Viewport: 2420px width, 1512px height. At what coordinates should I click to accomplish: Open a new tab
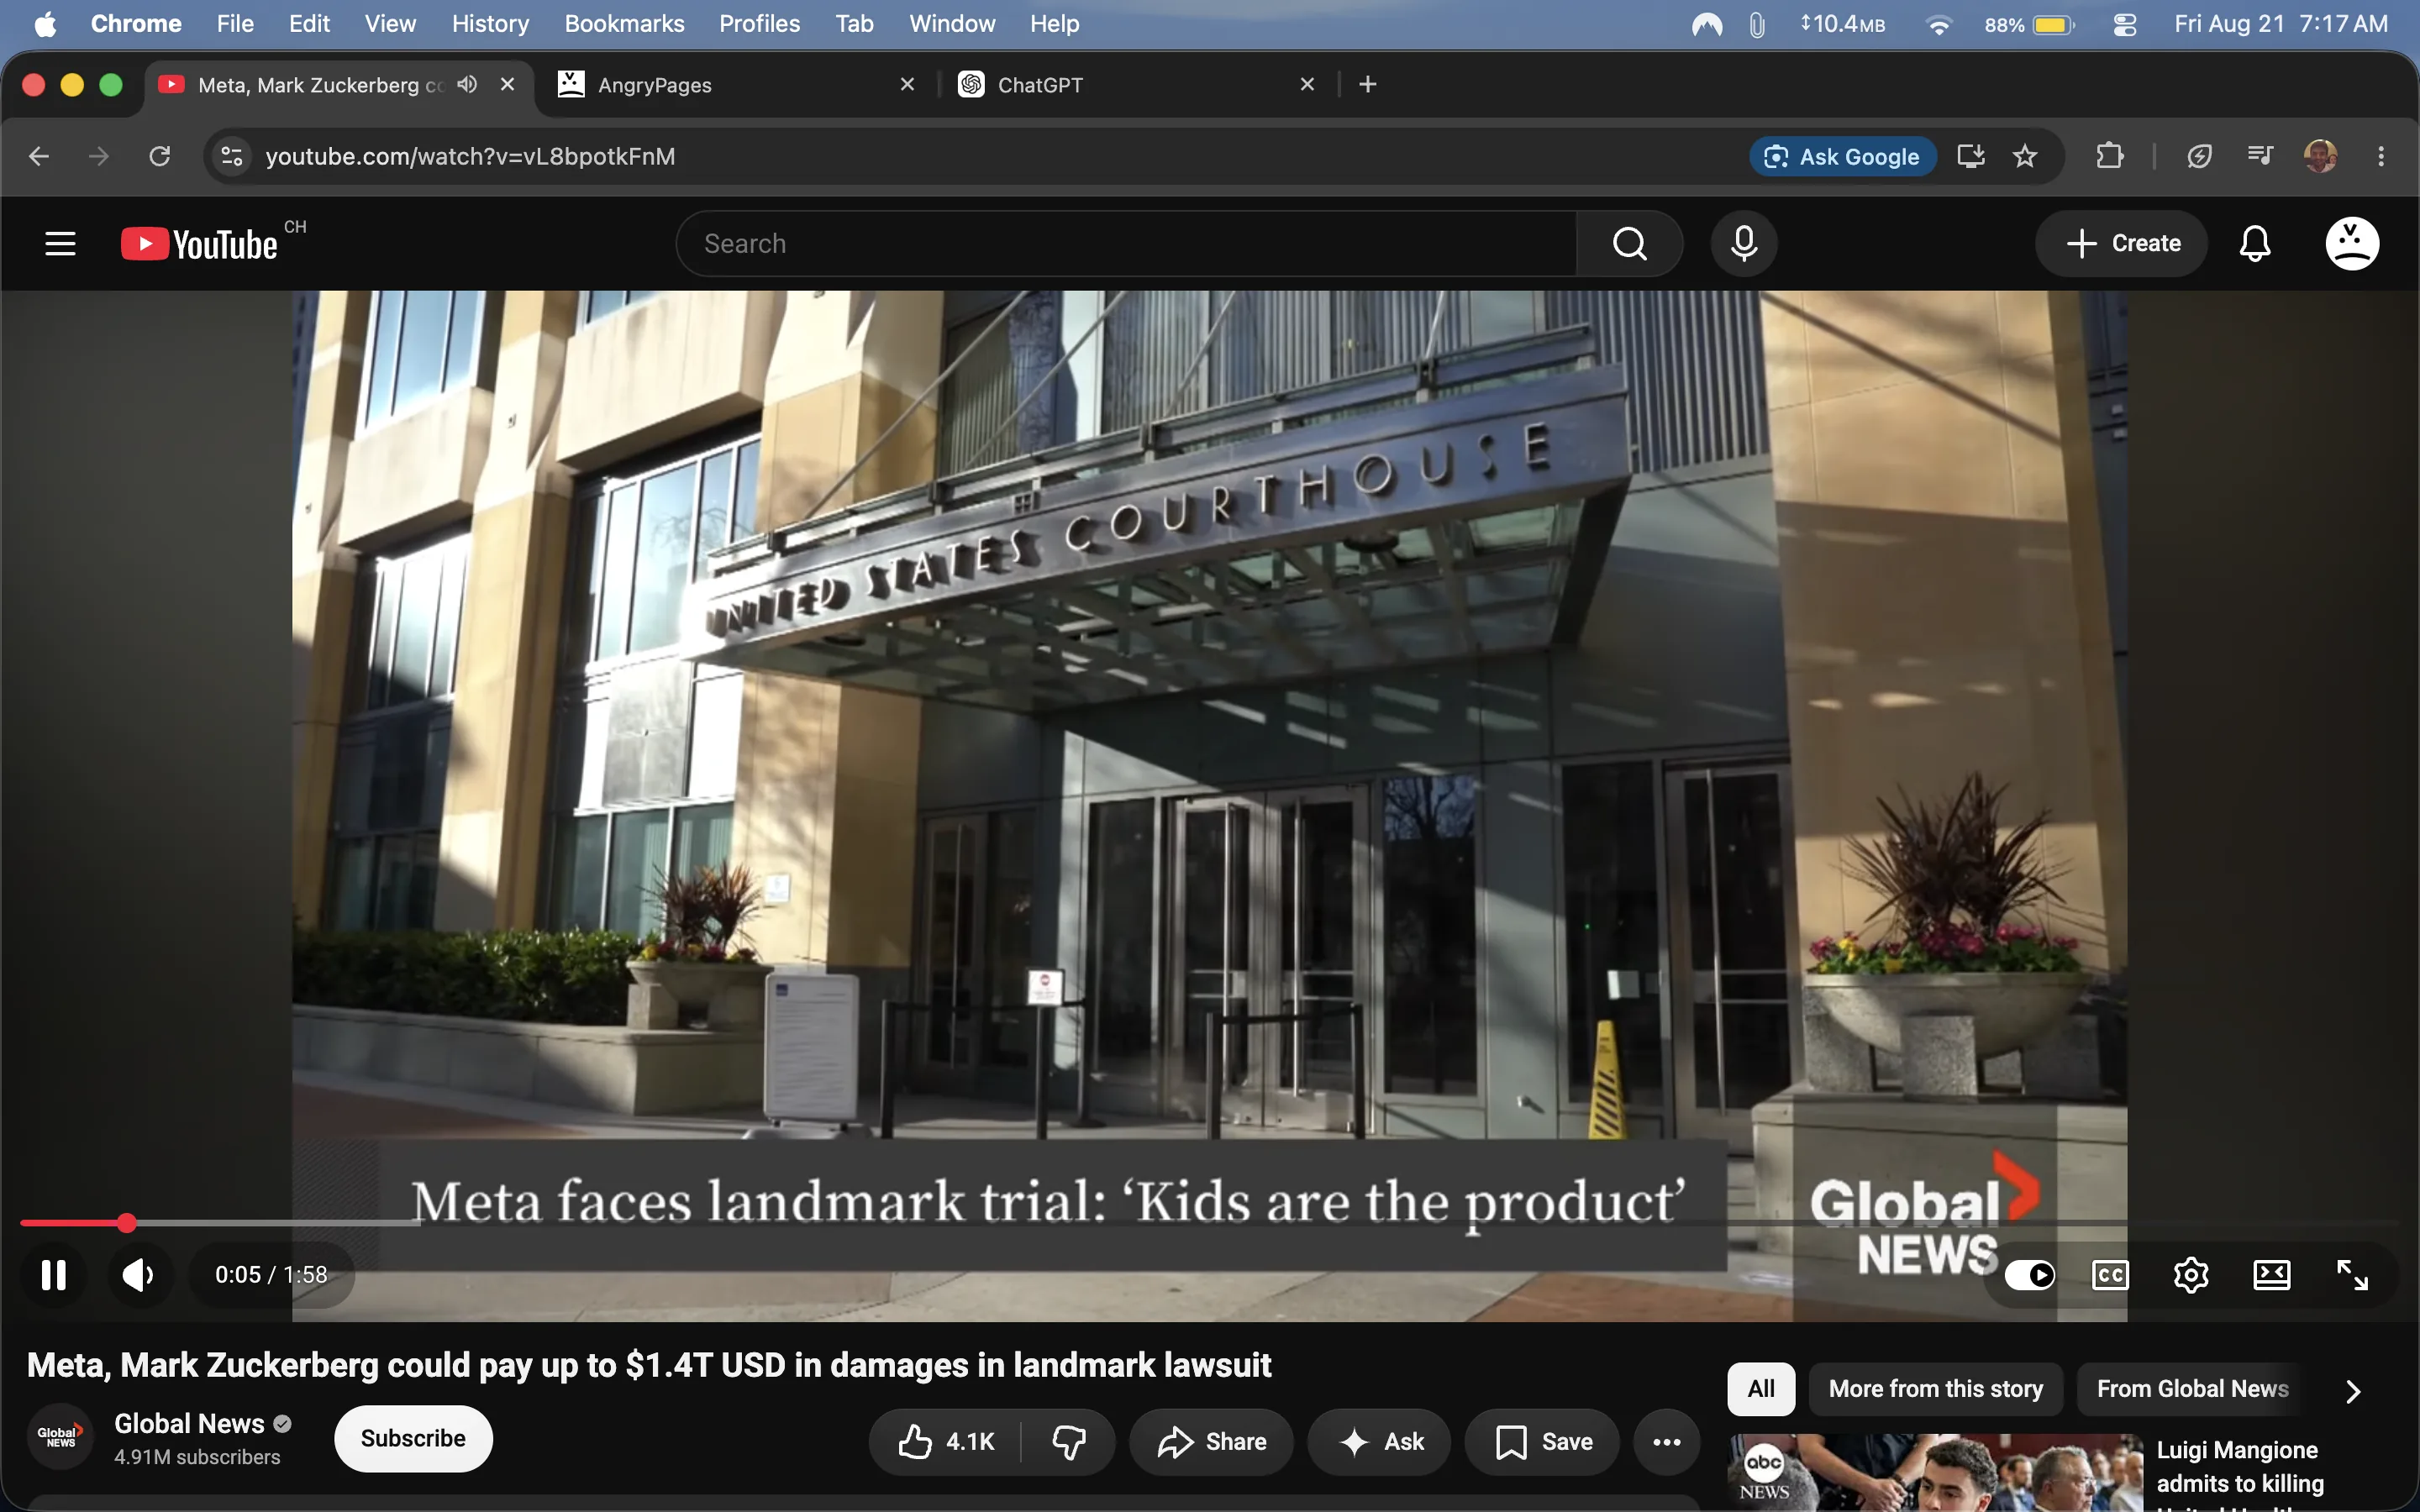(x=1368, y=85)
